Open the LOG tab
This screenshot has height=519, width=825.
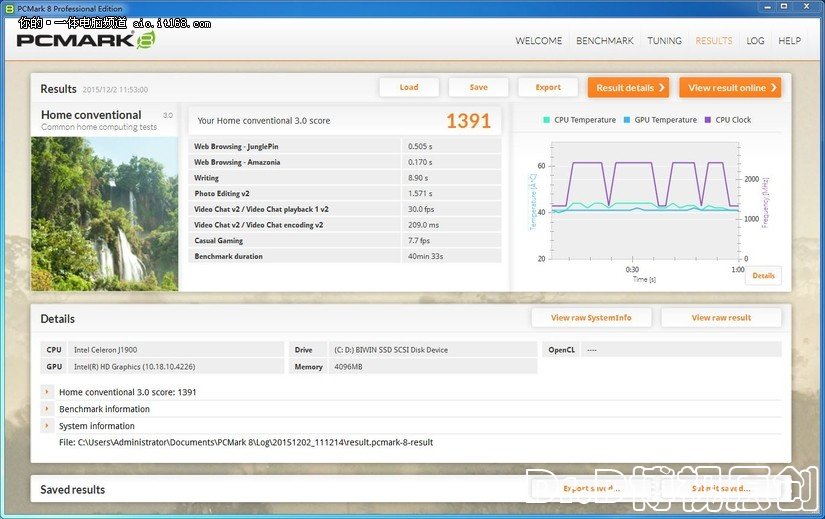click(x=755, y=41)
